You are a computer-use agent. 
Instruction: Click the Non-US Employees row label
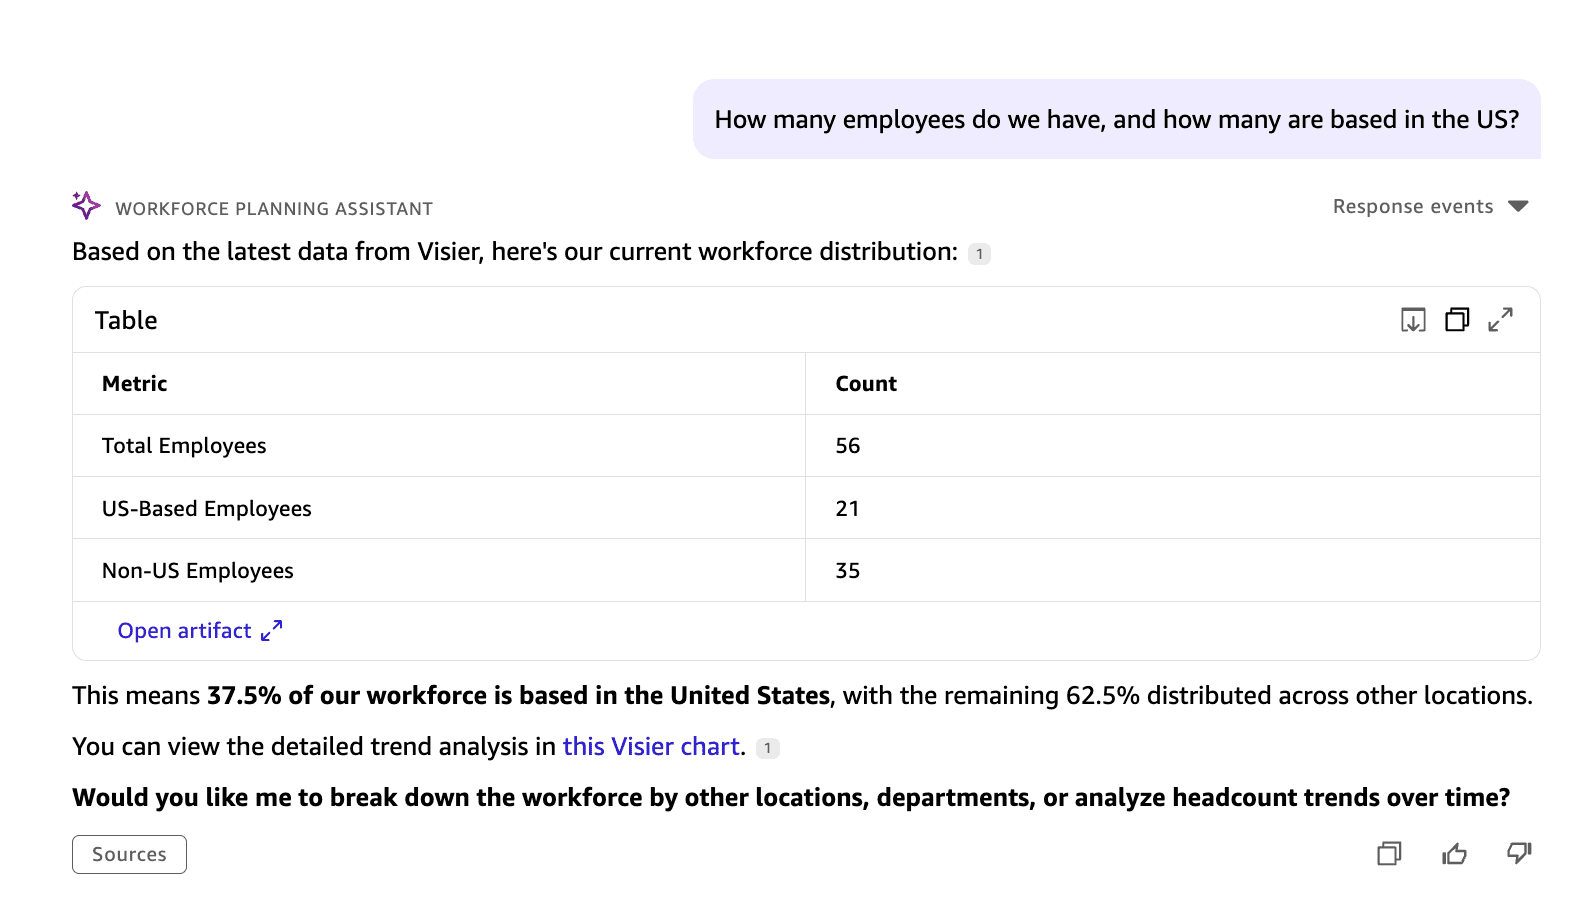[x=198, y=571]
